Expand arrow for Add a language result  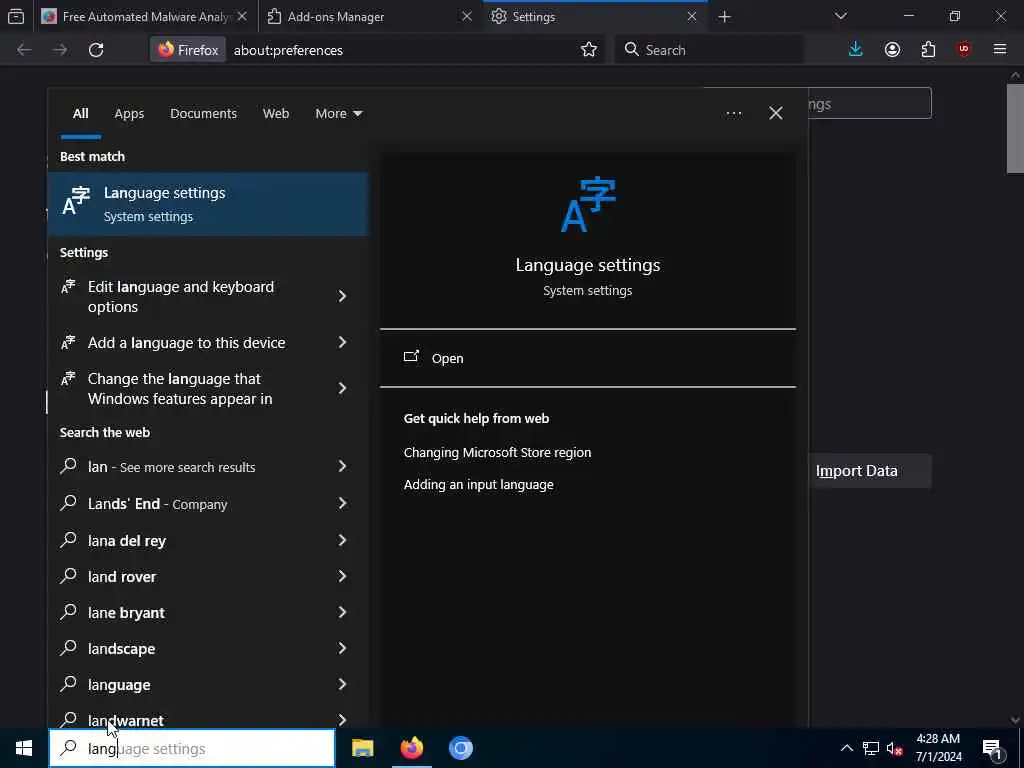(x=342, y=343)
